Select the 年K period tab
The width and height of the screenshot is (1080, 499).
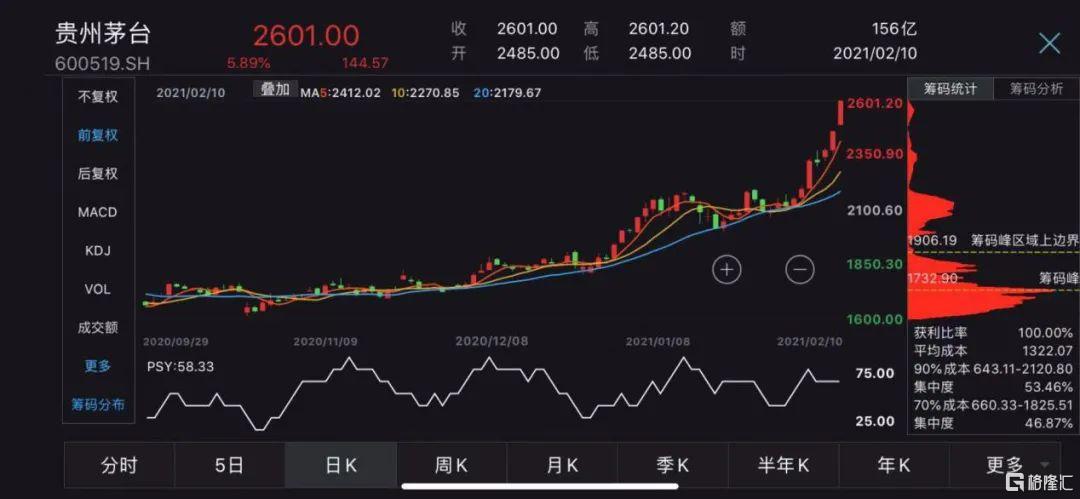[x=894, y=465]
